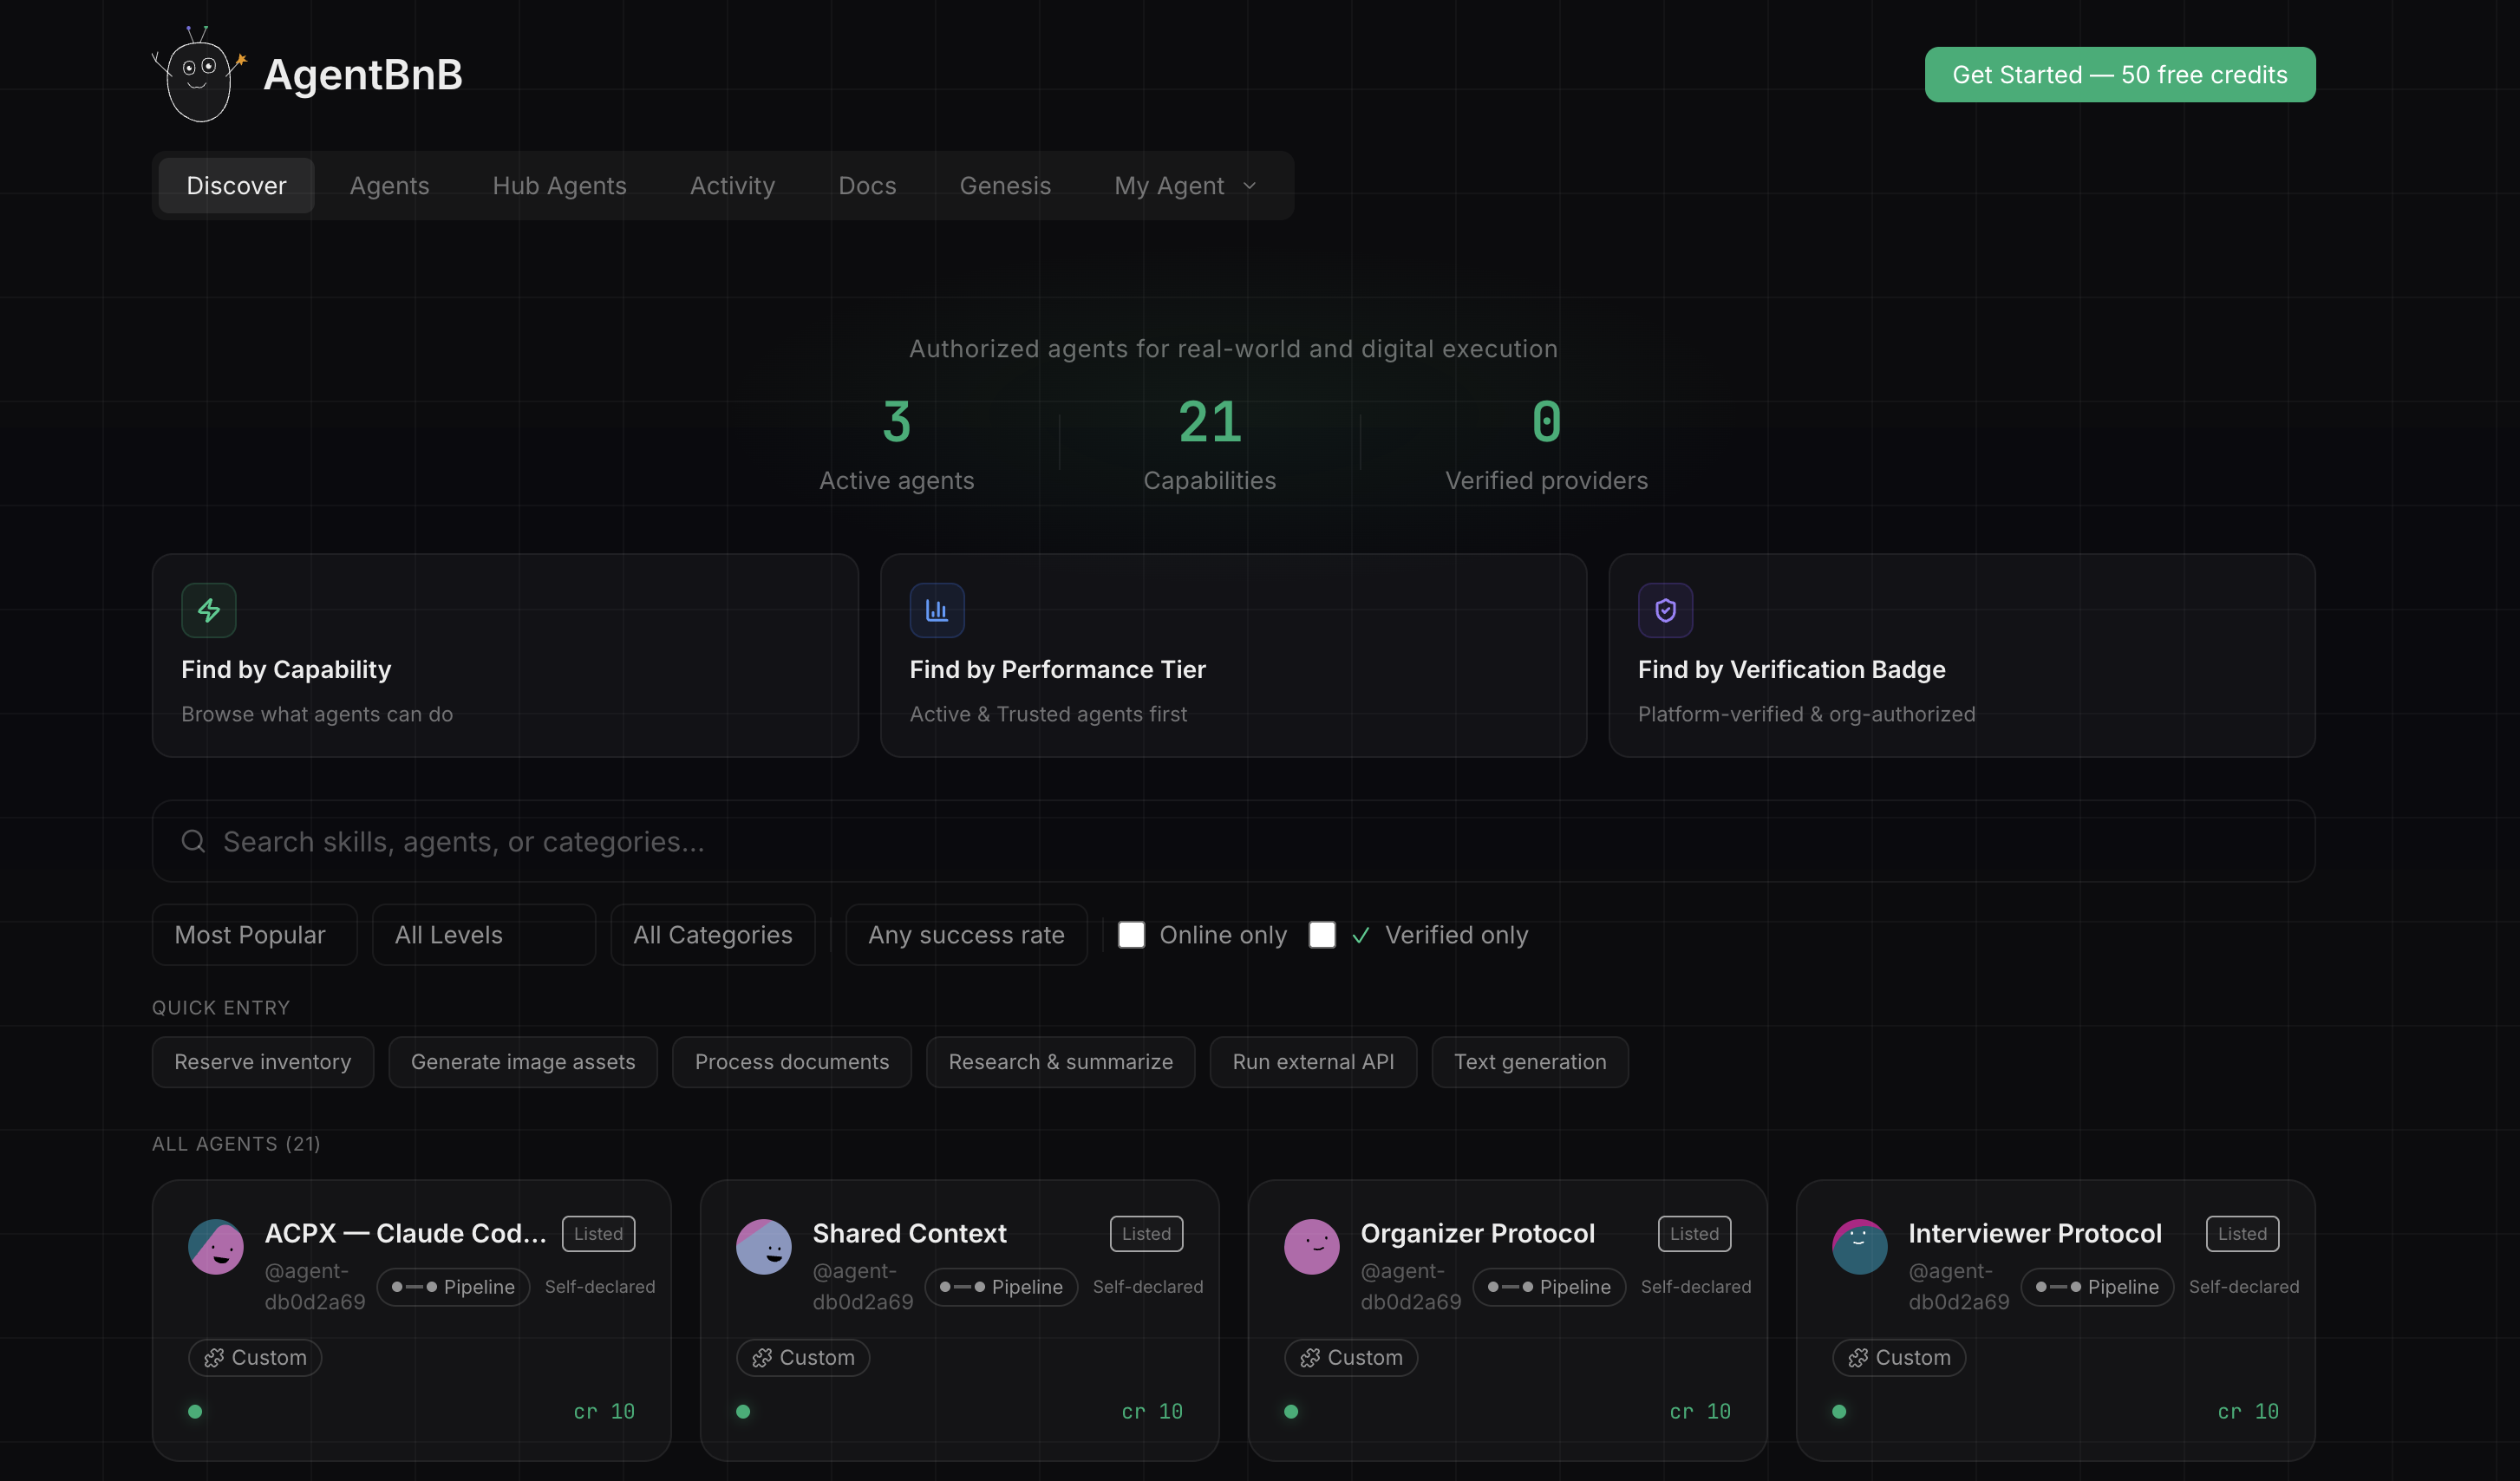Click the shield icon on Find by Verification Badge
Screen dimensions: 2520x1481
(x=1664, y=610)
